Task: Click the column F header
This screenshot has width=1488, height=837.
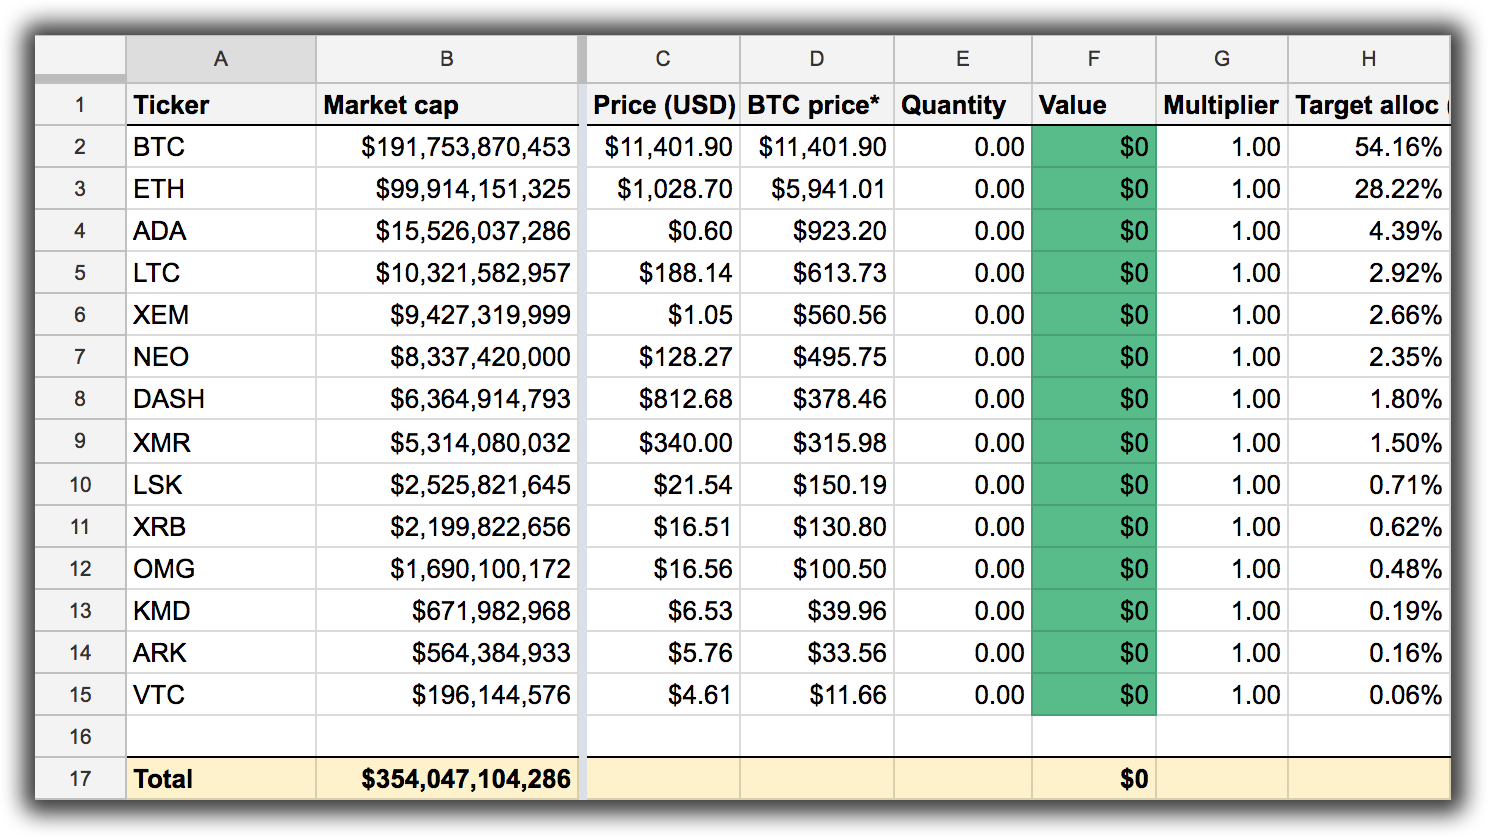Action: [1093, 59]
